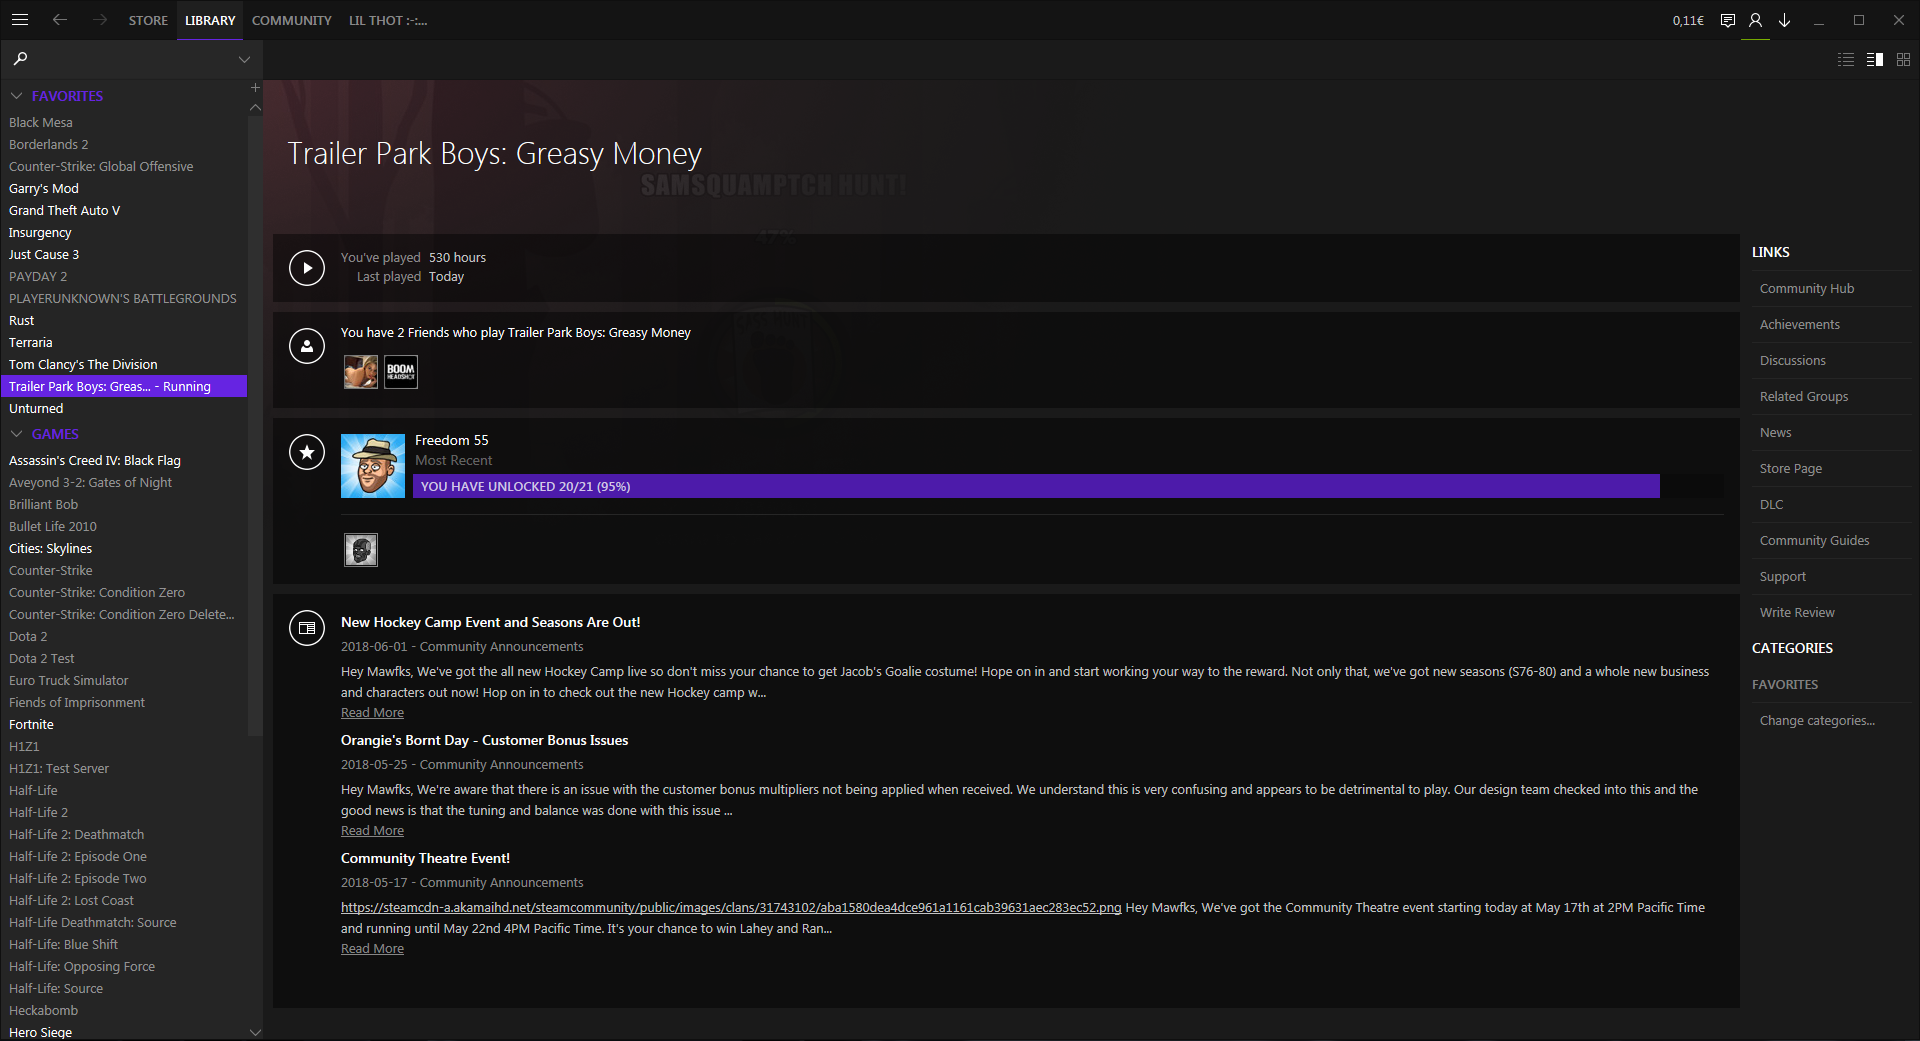Open the Boom Headshot friend avatar
The width and height of the screenshot is (1920, 1041).
click(x=401, y=372)
